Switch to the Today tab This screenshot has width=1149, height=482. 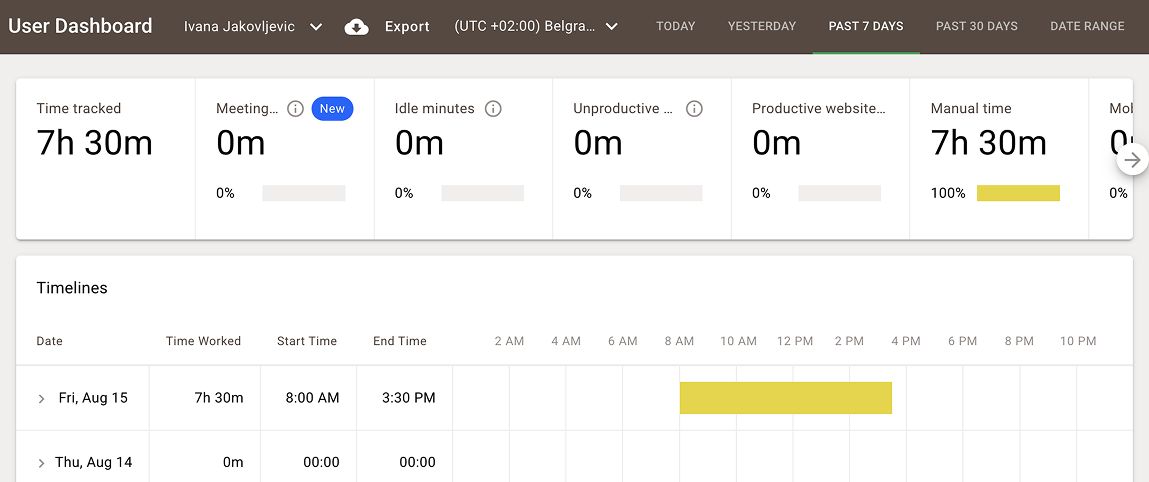(x=675, y=27)
